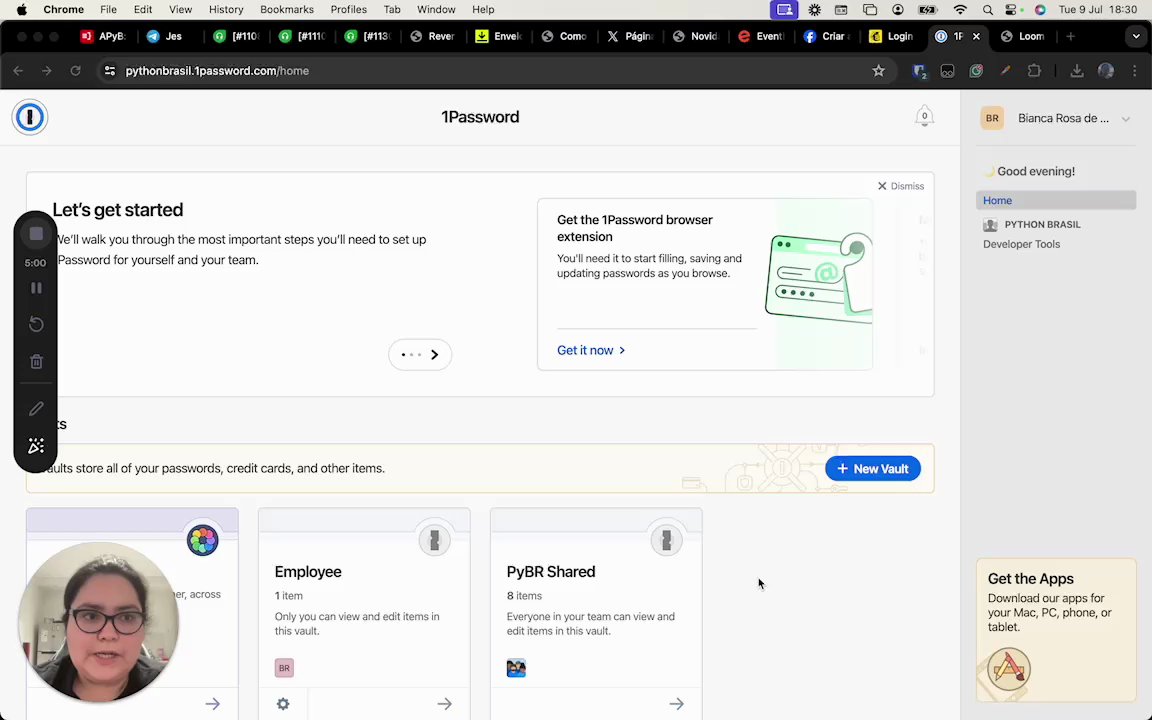Screen dimensions: 1152x720
Task: Open the Chrome extensions puzzle icon
Action: pos(1034,71)
